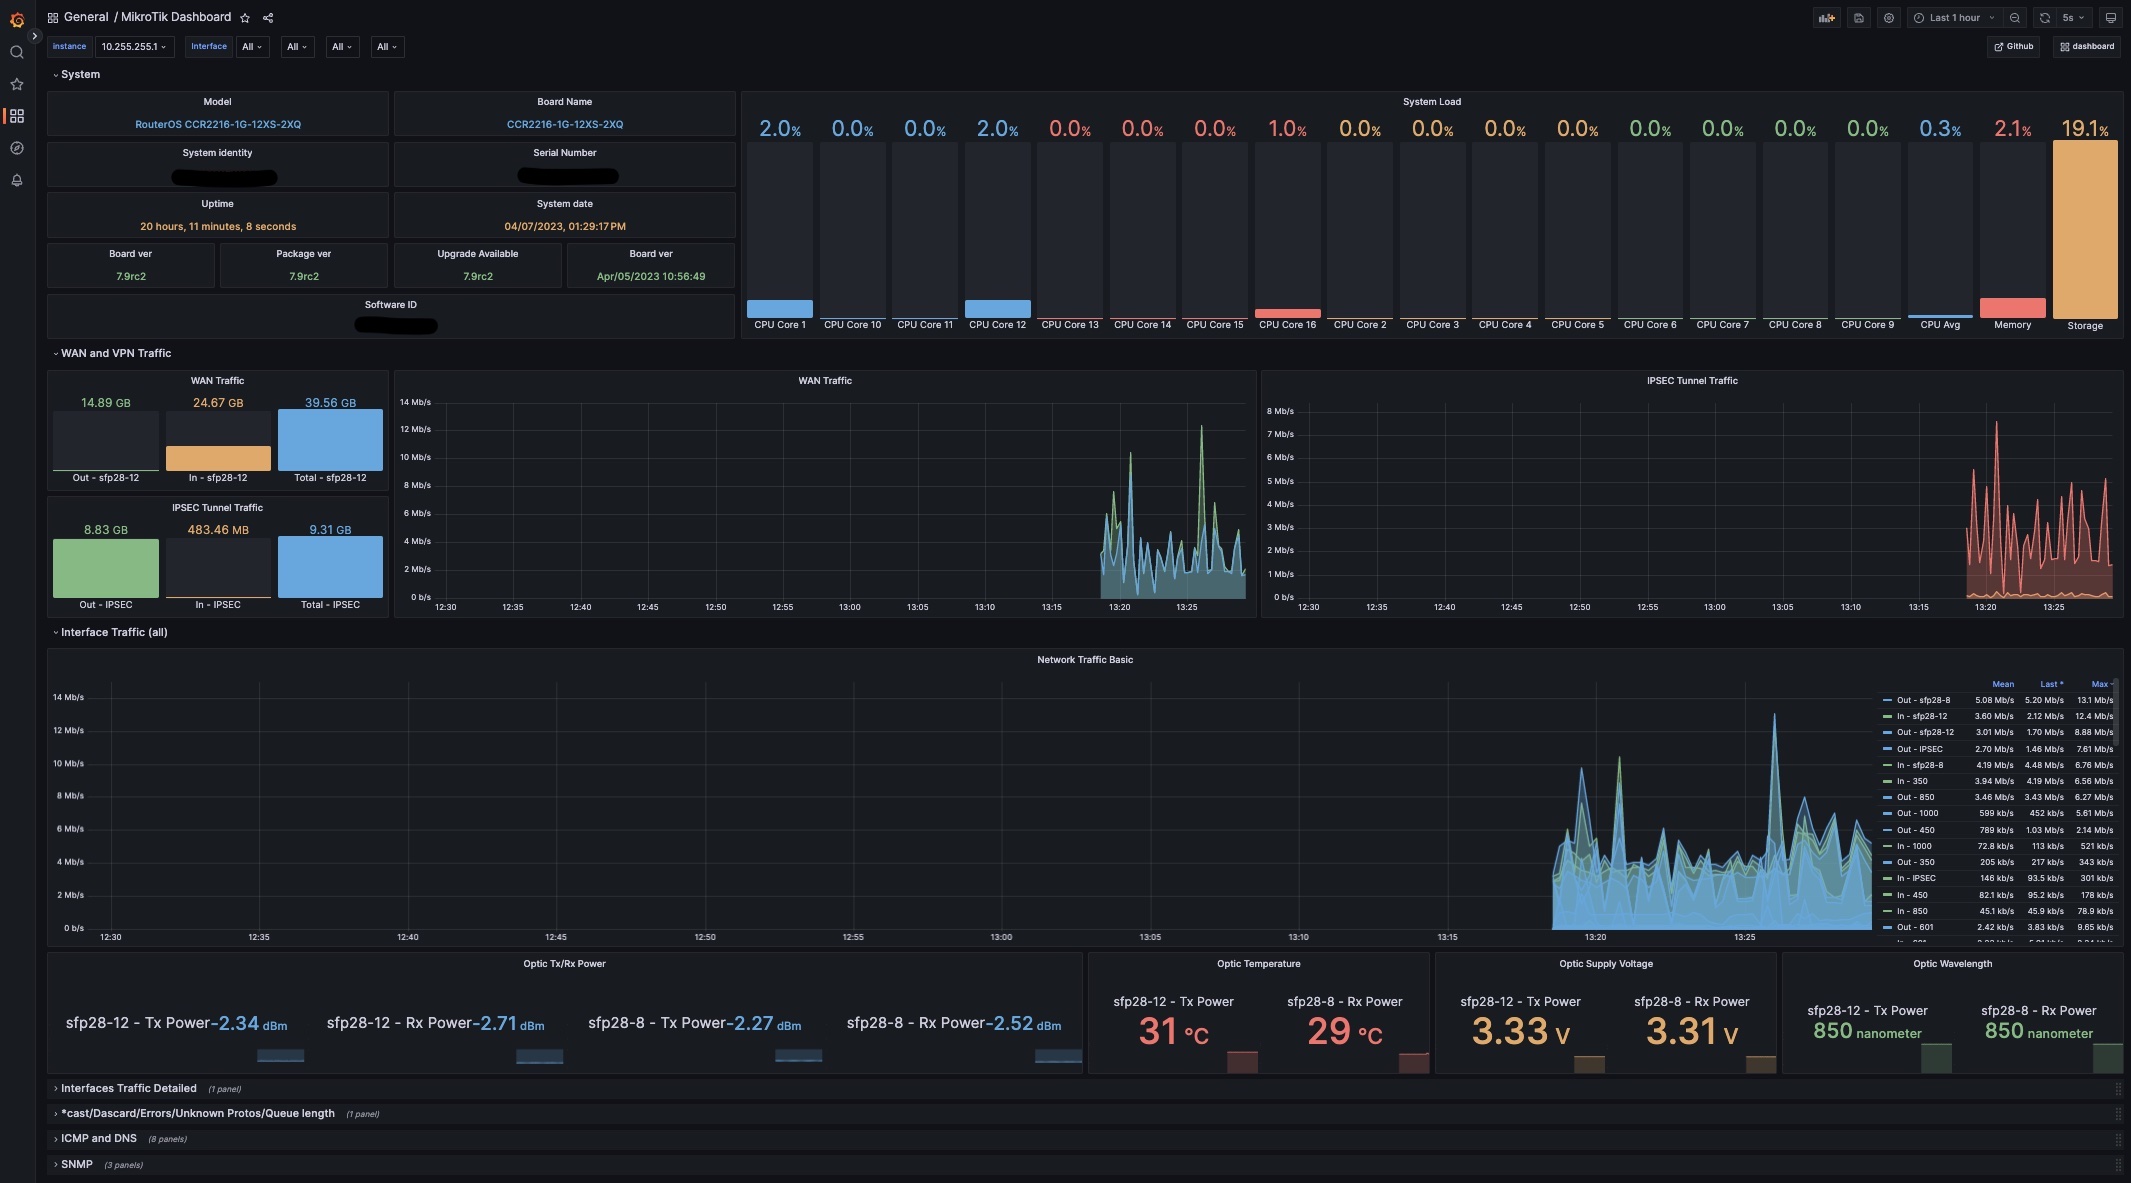
Task: Toggle the Out - sfp28-8 legend series
Action: click(1922, 700)
